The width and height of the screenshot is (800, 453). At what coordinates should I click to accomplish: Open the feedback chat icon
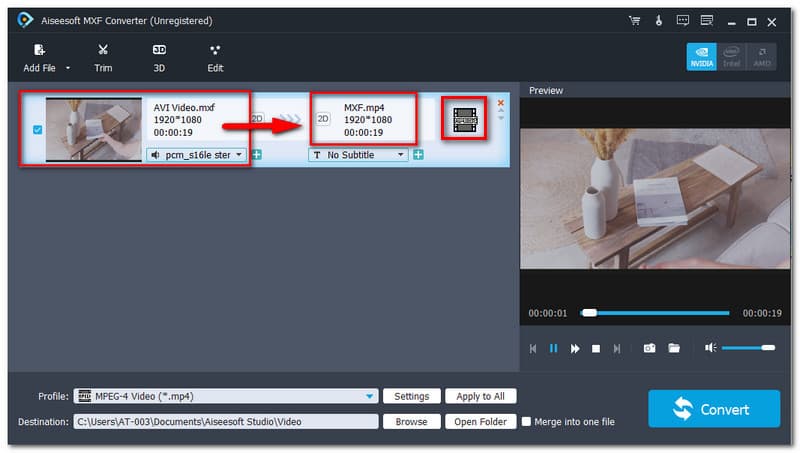683,21
